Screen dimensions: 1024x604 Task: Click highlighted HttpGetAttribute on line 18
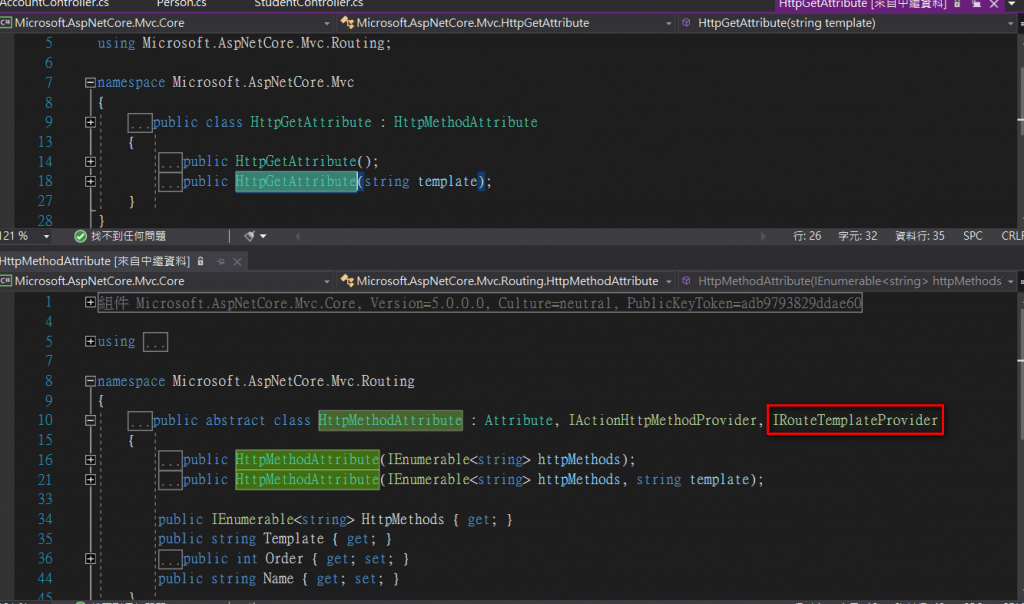296,181
